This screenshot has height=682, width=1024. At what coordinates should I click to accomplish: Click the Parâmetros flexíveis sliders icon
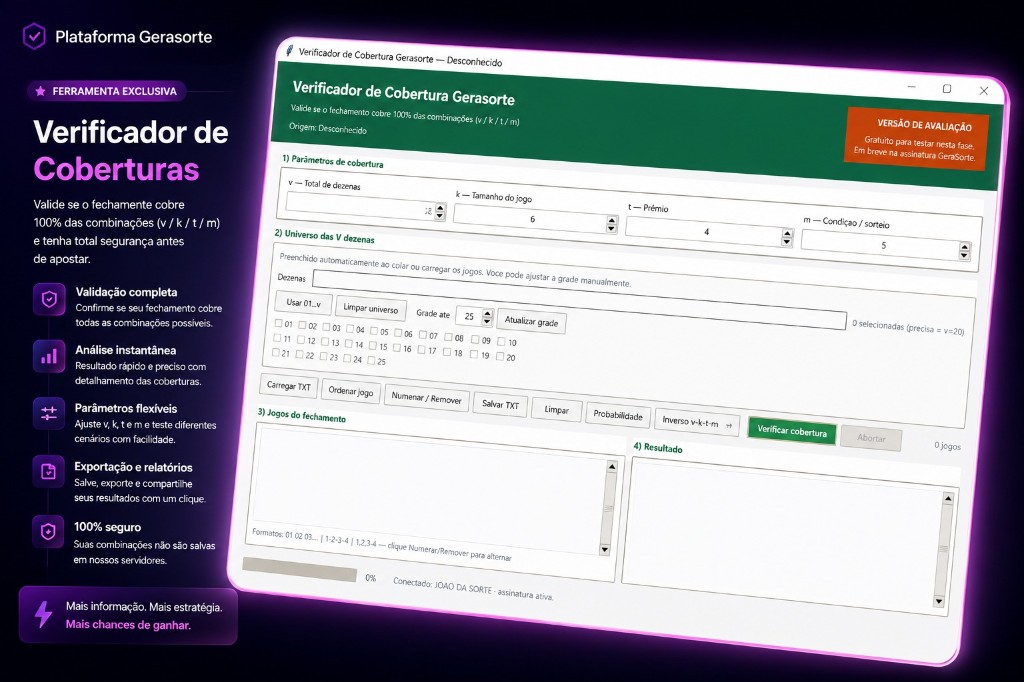49,414
